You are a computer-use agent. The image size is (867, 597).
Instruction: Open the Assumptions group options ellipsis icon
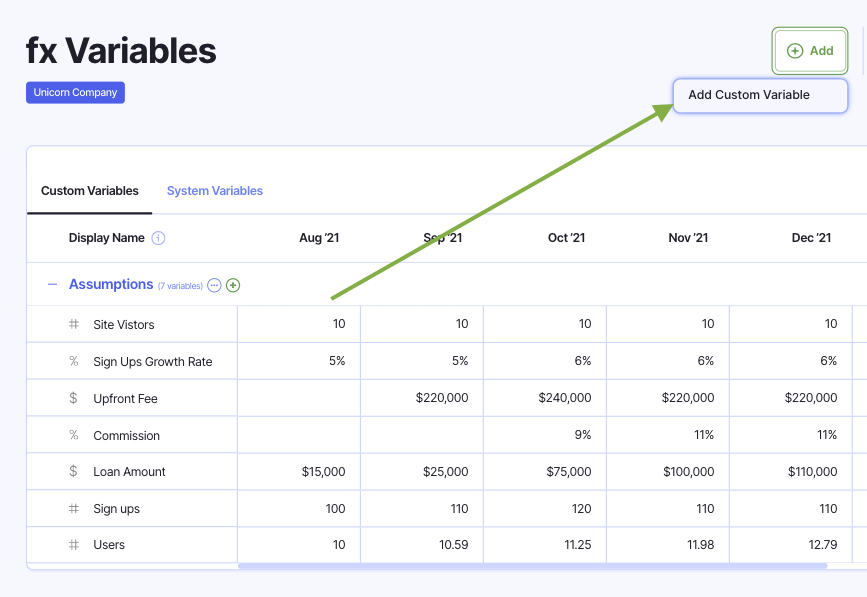[214, 286]
